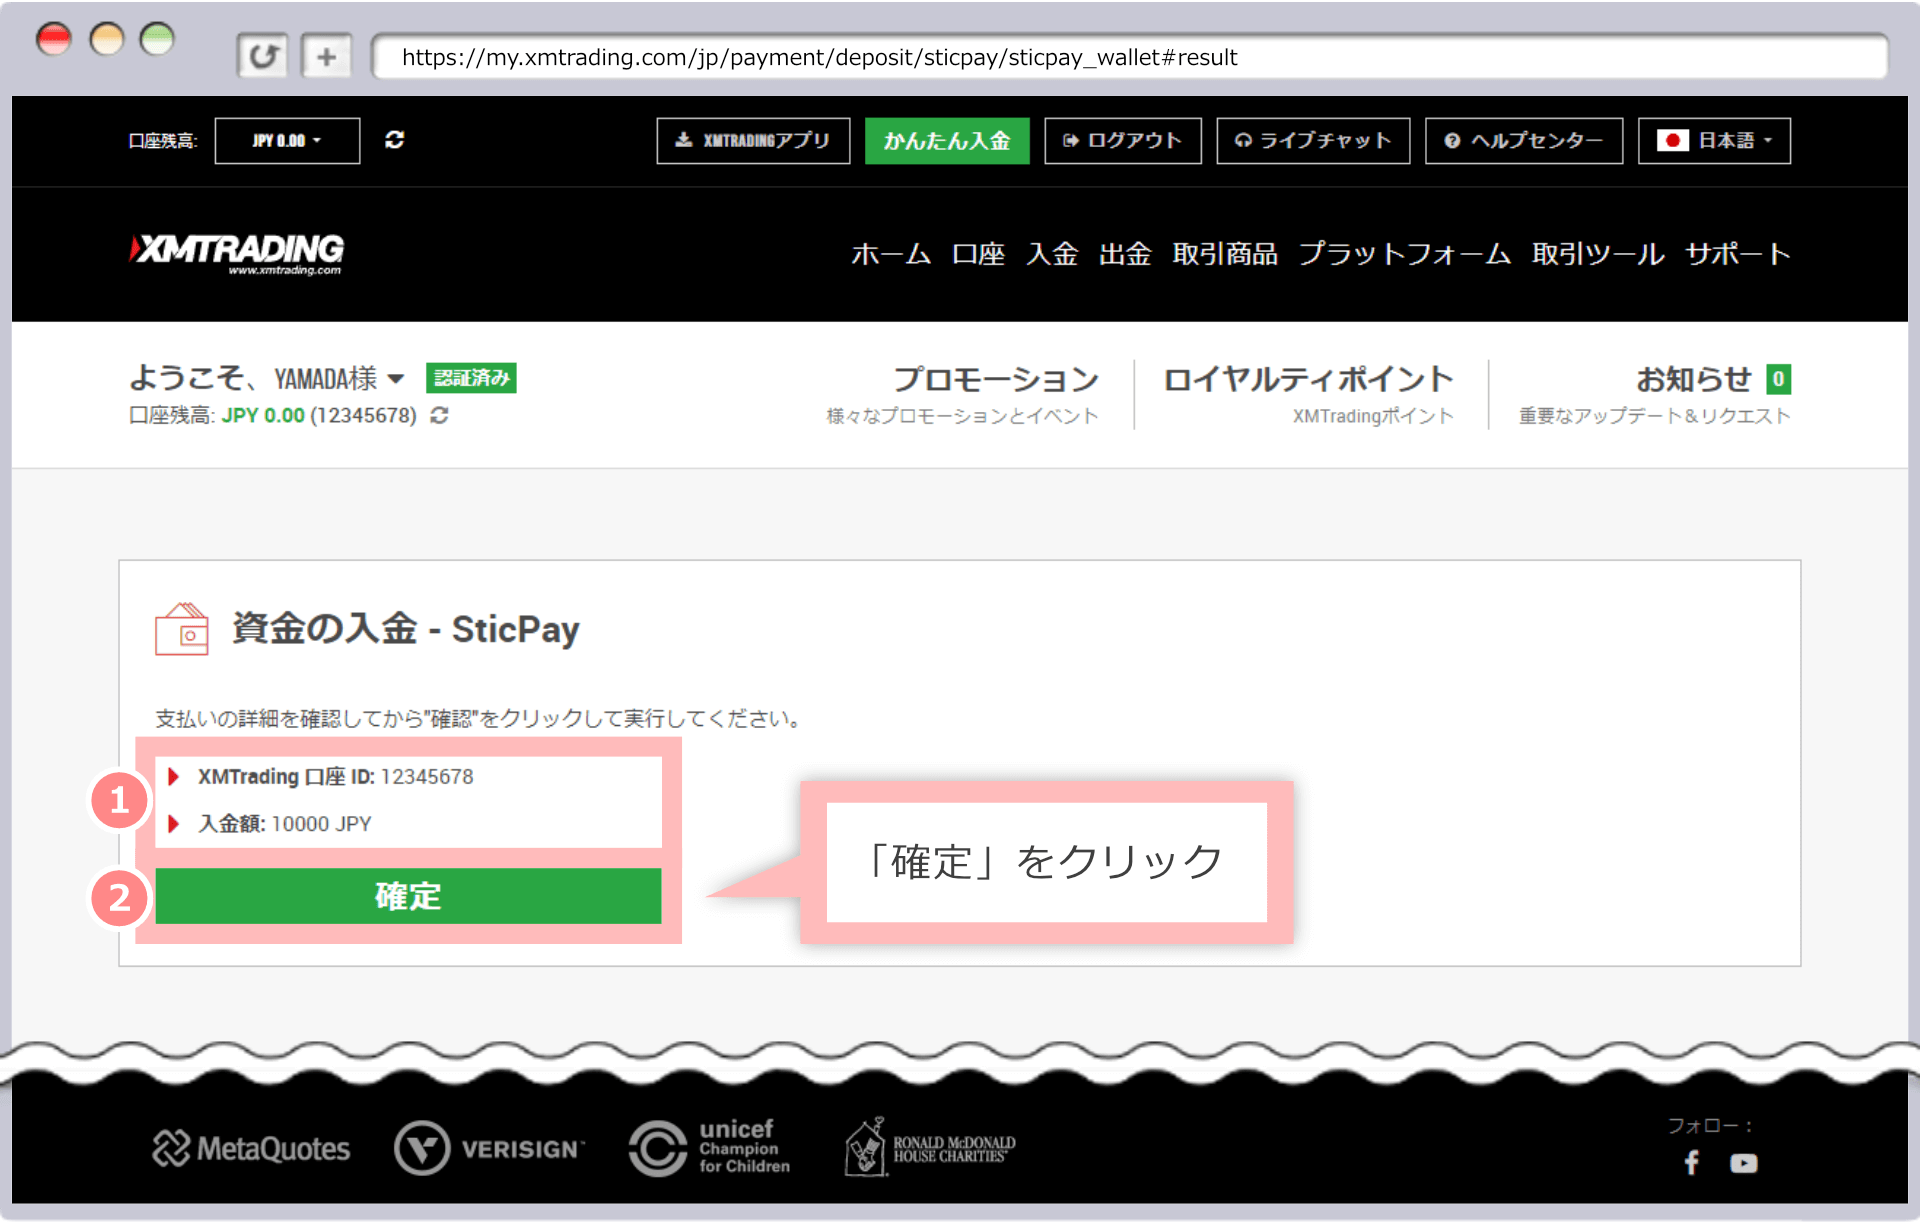The image size is (1920, 1222).
Task: Click the ログアウト button
Action: coord(1122,140)
